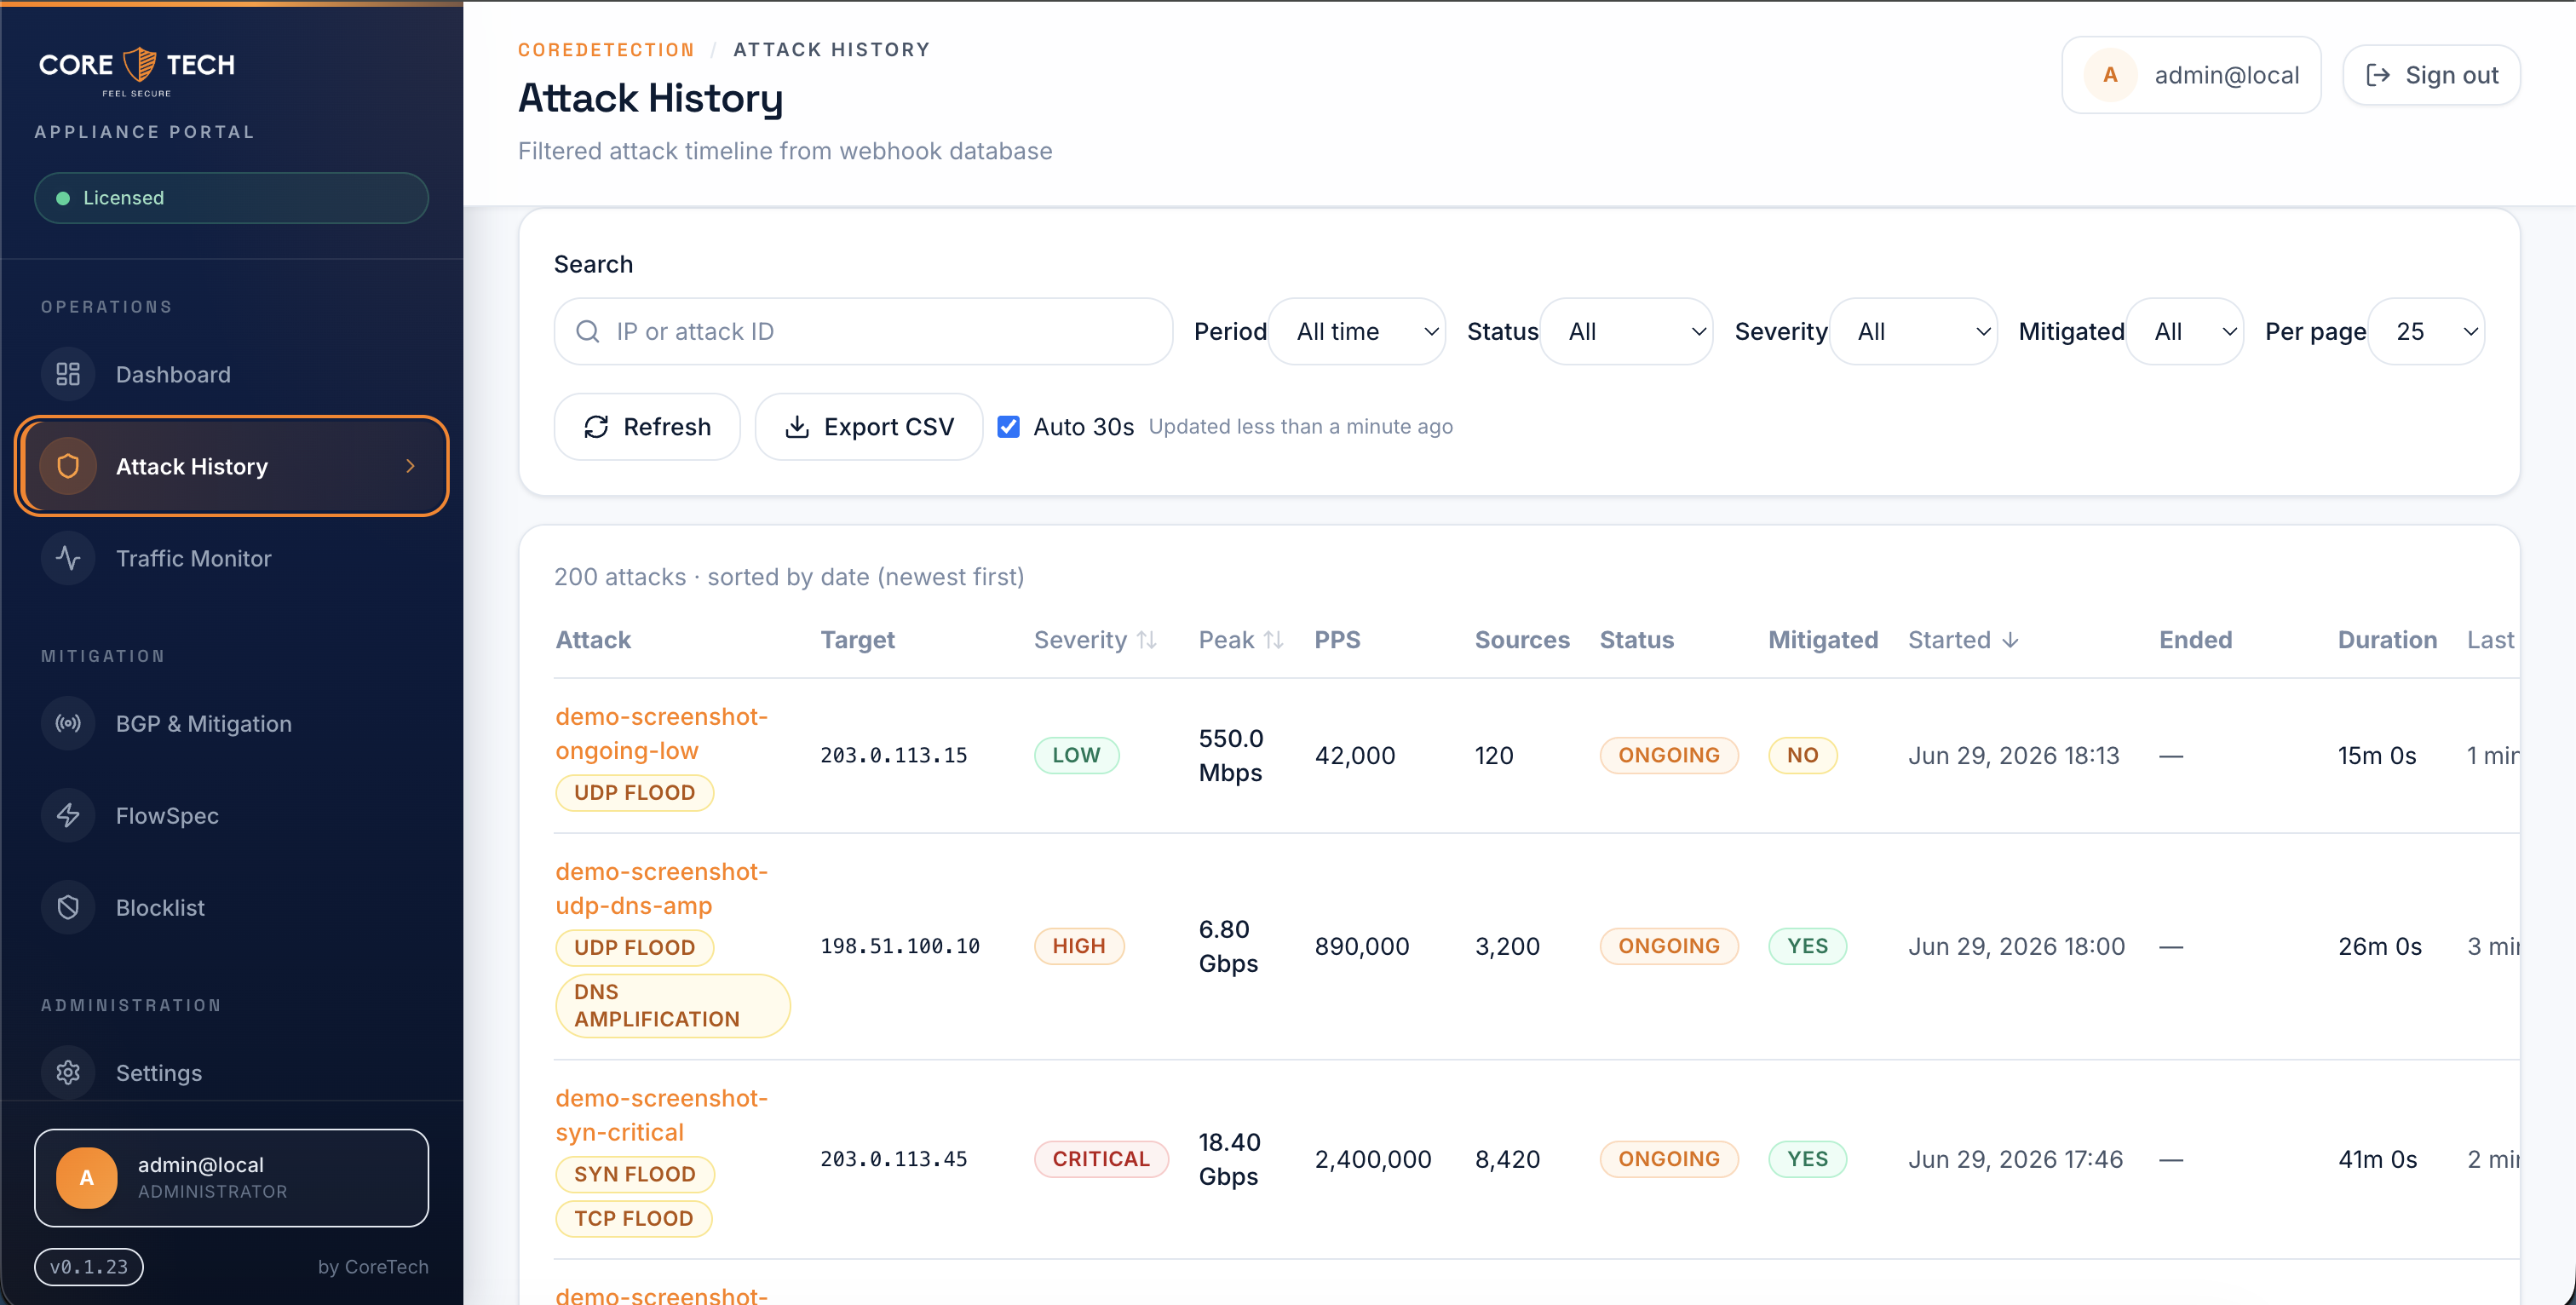
Task: Click the admin@local card in sidebar
Action: point(231,1177)
